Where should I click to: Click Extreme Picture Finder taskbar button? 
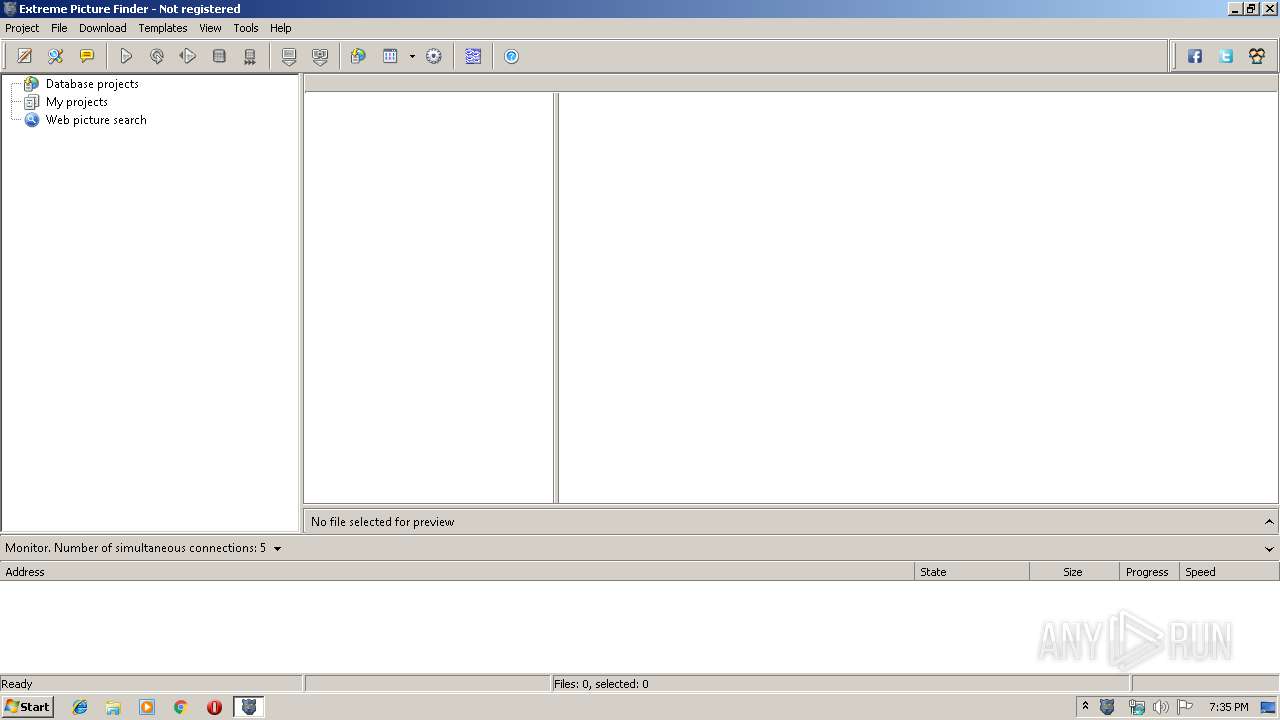(249, 707)
